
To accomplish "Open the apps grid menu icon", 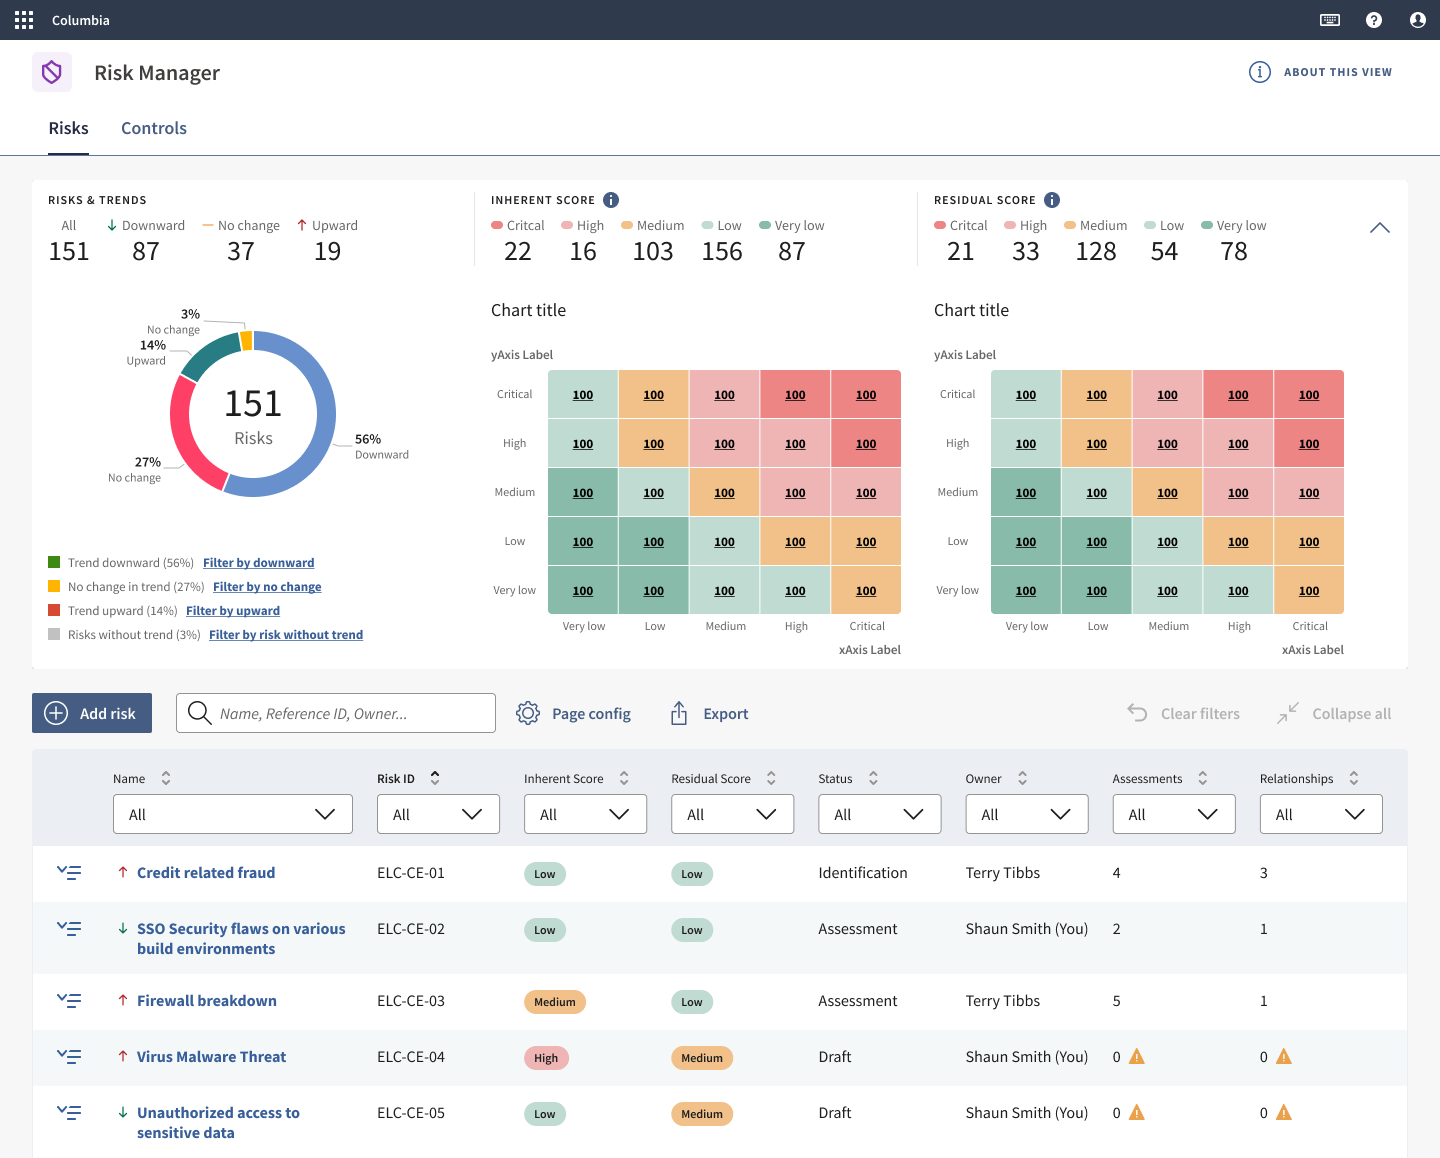I will (x=24, y=20).
